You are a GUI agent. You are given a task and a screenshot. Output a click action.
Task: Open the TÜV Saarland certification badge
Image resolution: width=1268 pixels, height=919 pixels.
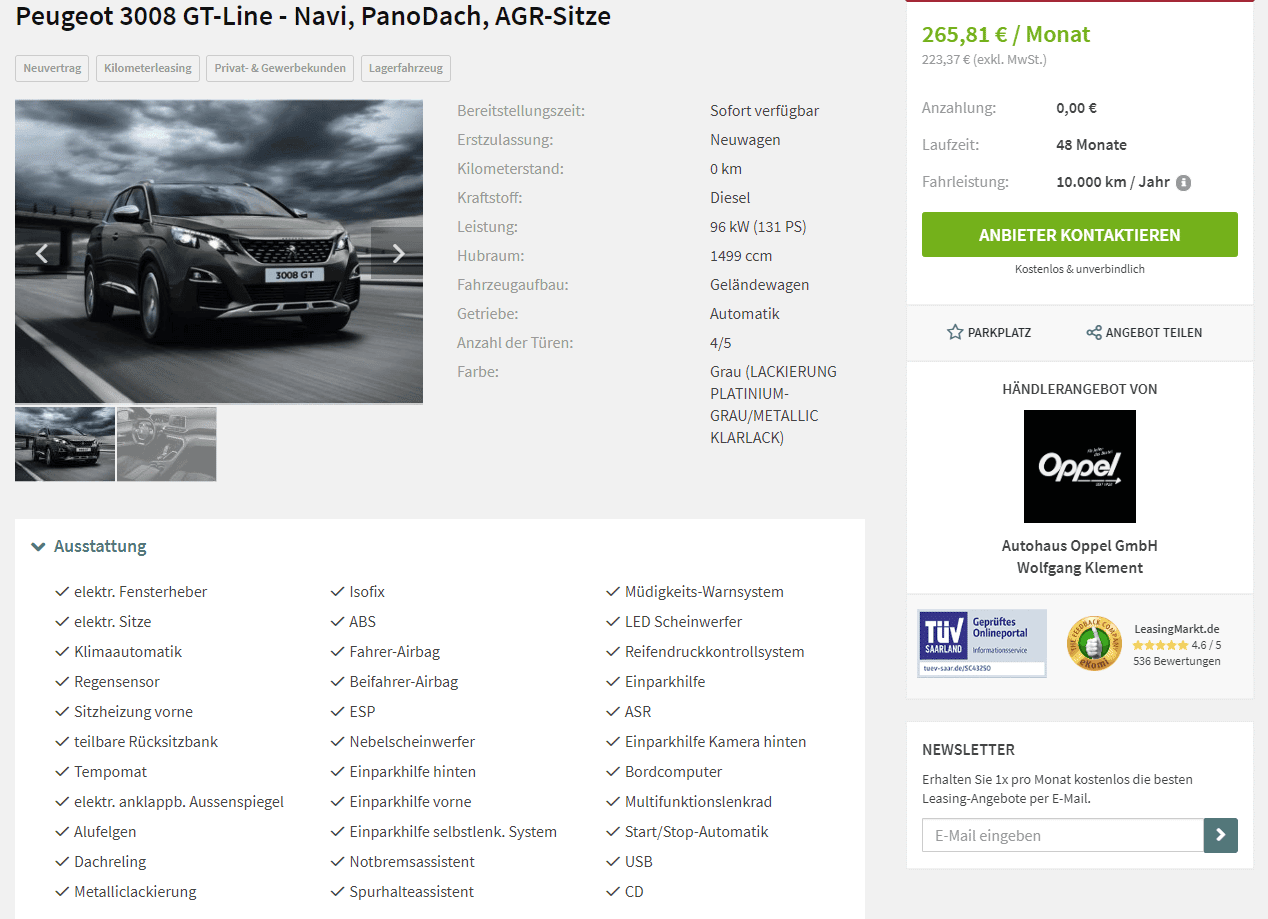click(x=982, y=643)
